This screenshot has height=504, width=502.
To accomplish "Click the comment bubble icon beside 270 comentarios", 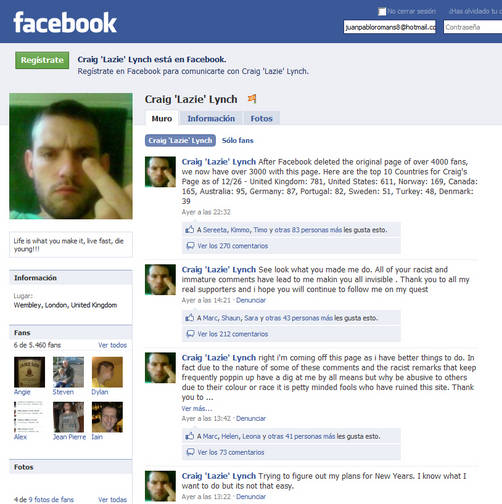I will click(190, 246).
